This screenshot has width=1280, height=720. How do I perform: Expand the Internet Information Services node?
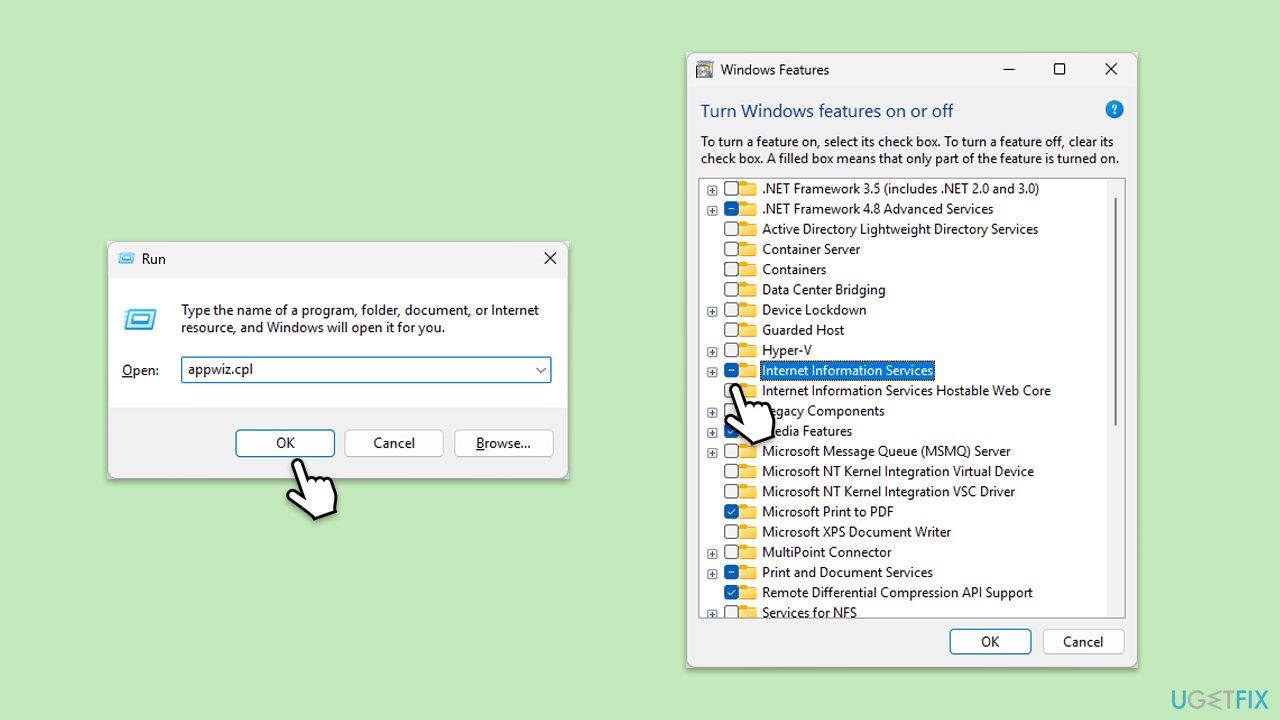coord(712,371)
